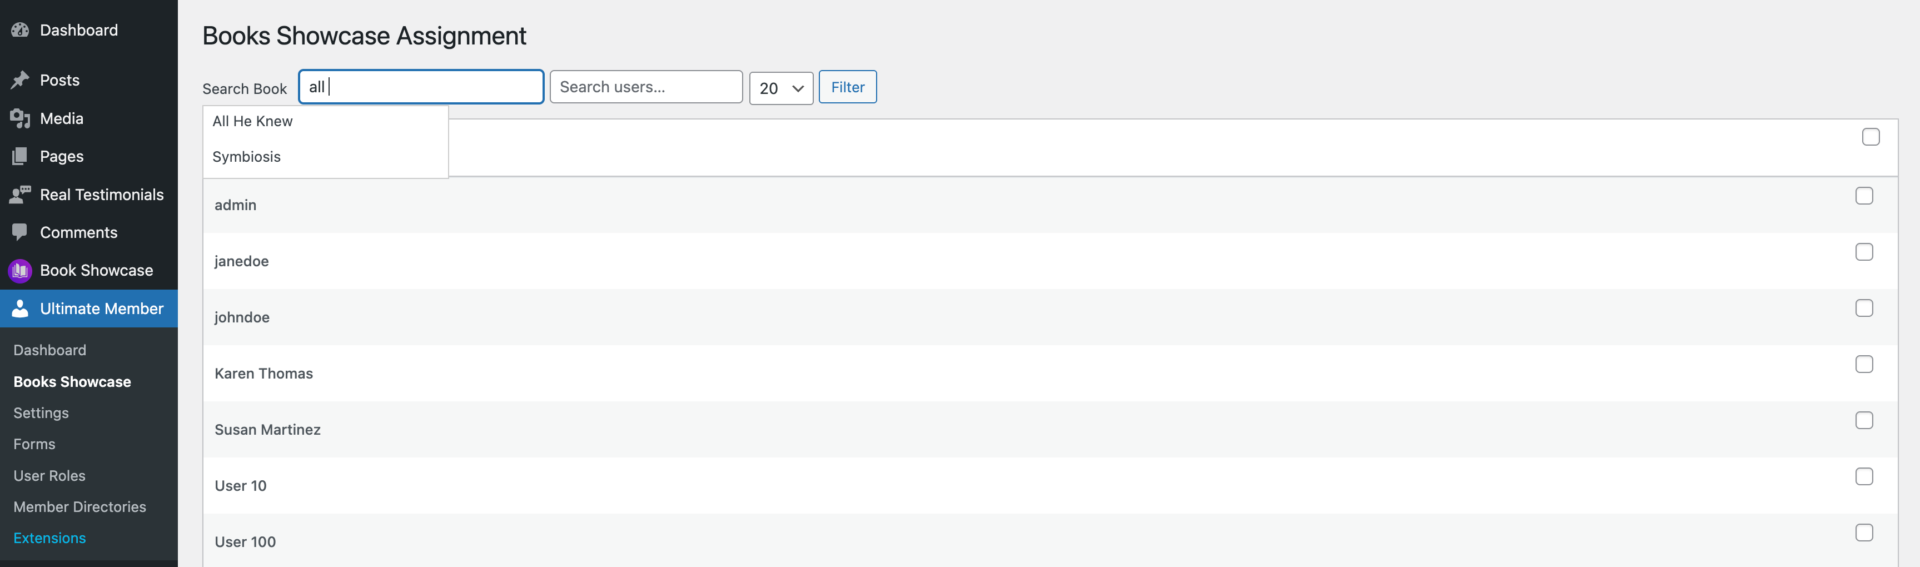Focus the Search users field
1920x567 pixels.
[646, 87]
